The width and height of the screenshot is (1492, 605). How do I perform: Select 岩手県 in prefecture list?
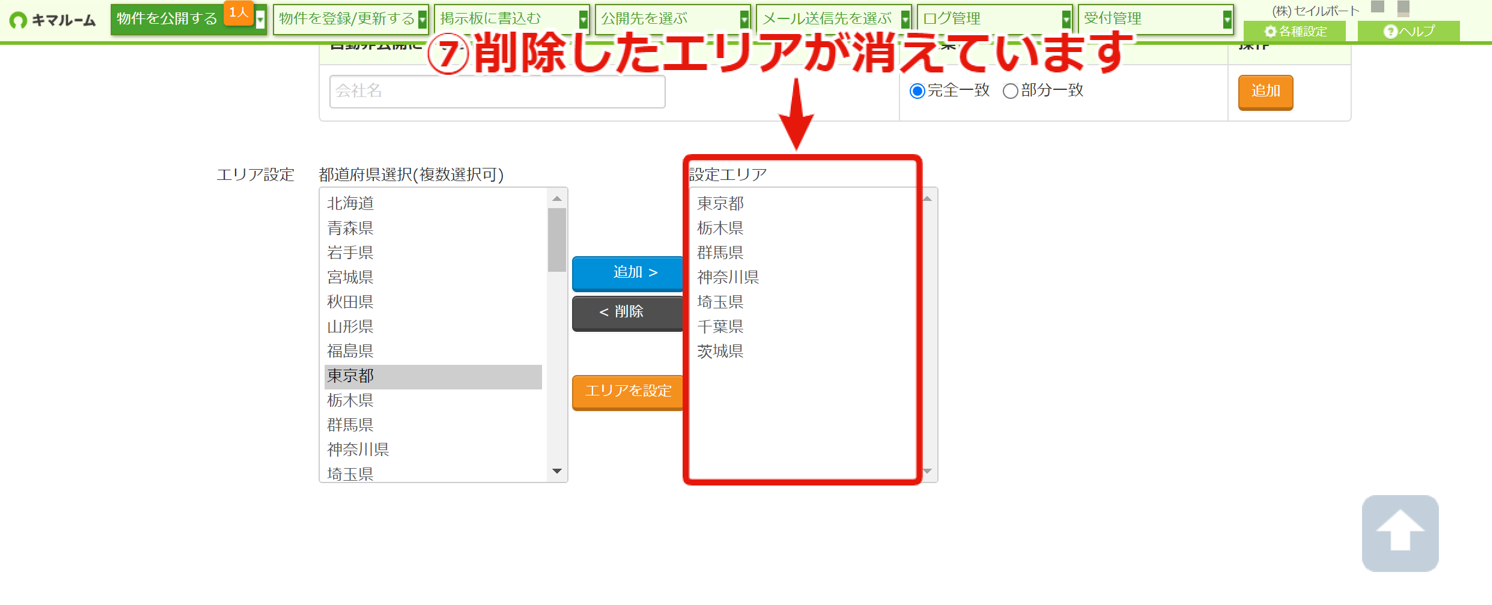[x=433, y=253]
